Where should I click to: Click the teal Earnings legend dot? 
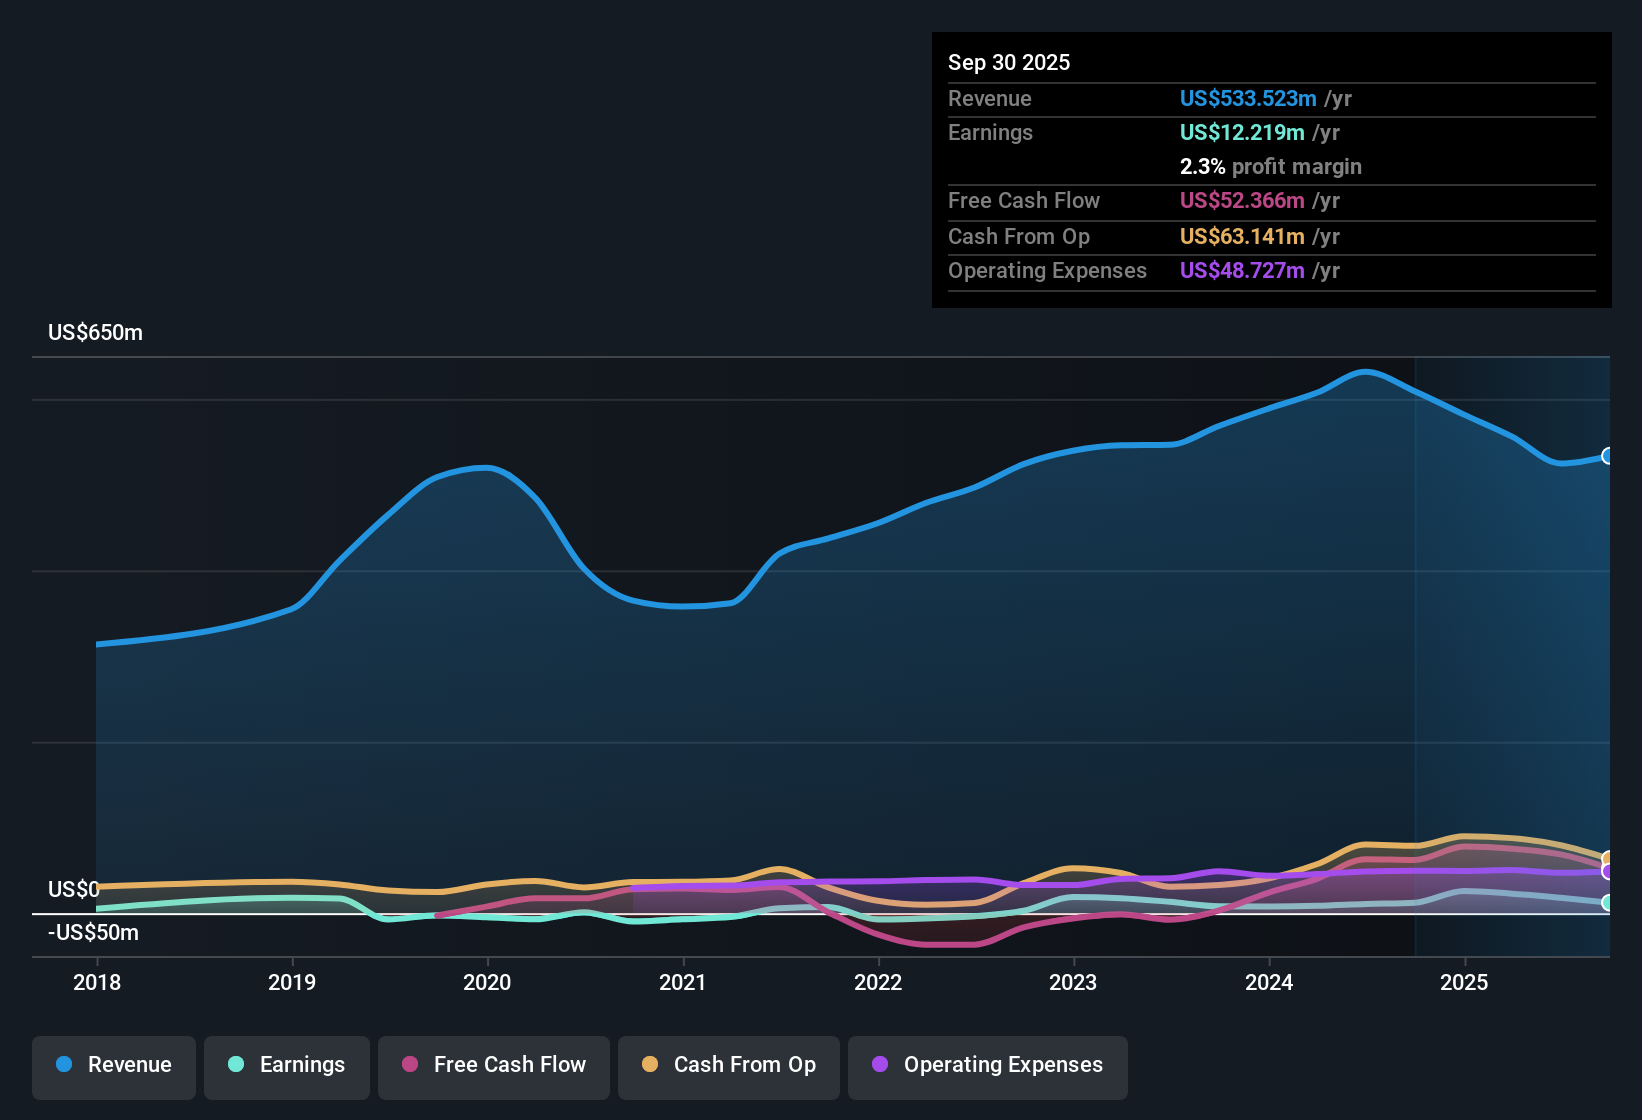236,1065
